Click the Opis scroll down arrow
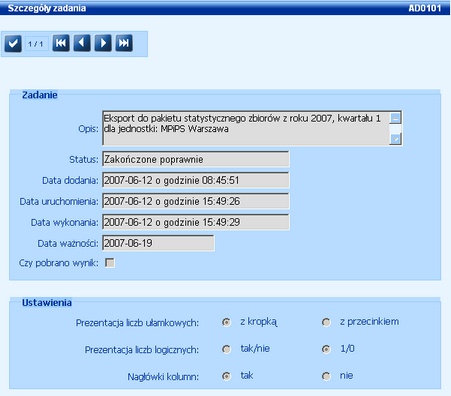The image size is (451, 396). click(x=395, y=139)
